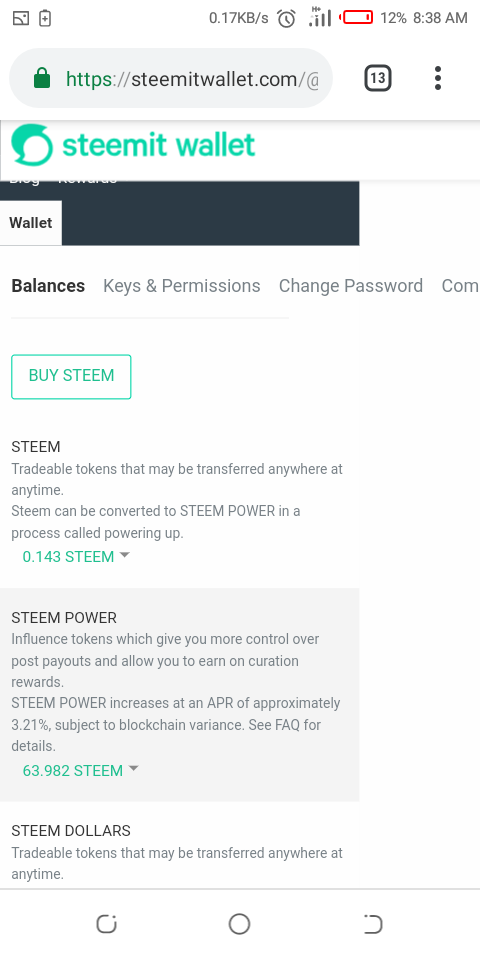The image size is (480, 960).
Task: Open the Change Password tab
Action: 351,286
